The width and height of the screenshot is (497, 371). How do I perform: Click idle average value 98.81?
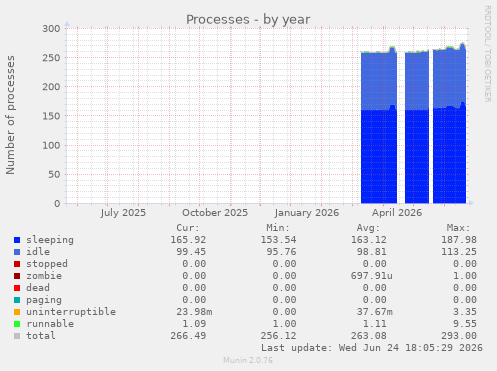pyautogui.click(x=372, y=252)
